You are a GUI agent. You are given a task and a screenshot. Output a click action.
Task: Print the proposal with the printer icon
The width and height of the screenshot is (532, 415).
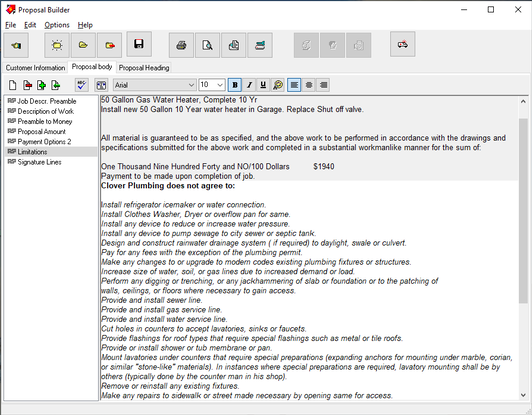(182, 45)
